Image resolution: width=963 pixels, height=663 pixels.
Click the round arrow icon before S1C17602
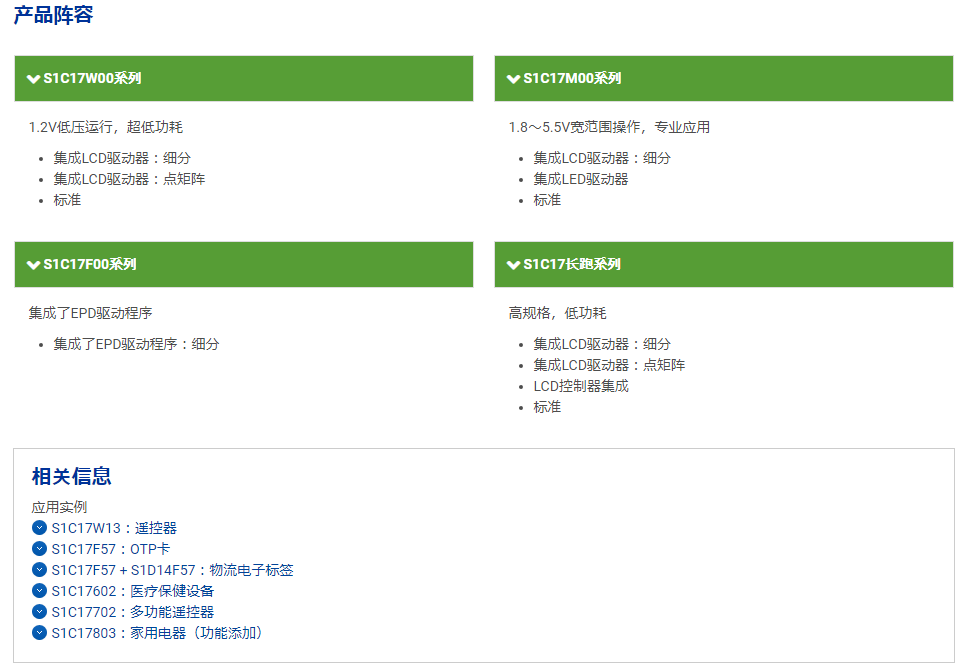pyautogui.click(x=39, y=590)
